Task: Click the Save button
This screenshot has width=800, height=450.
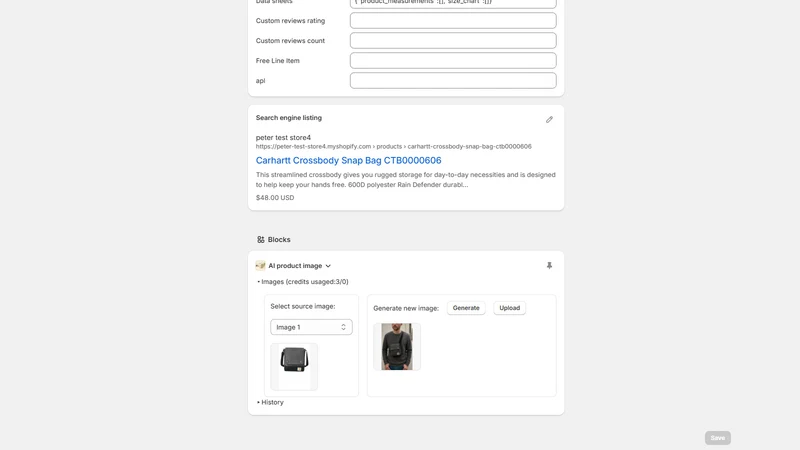Action: click(718, 438)
